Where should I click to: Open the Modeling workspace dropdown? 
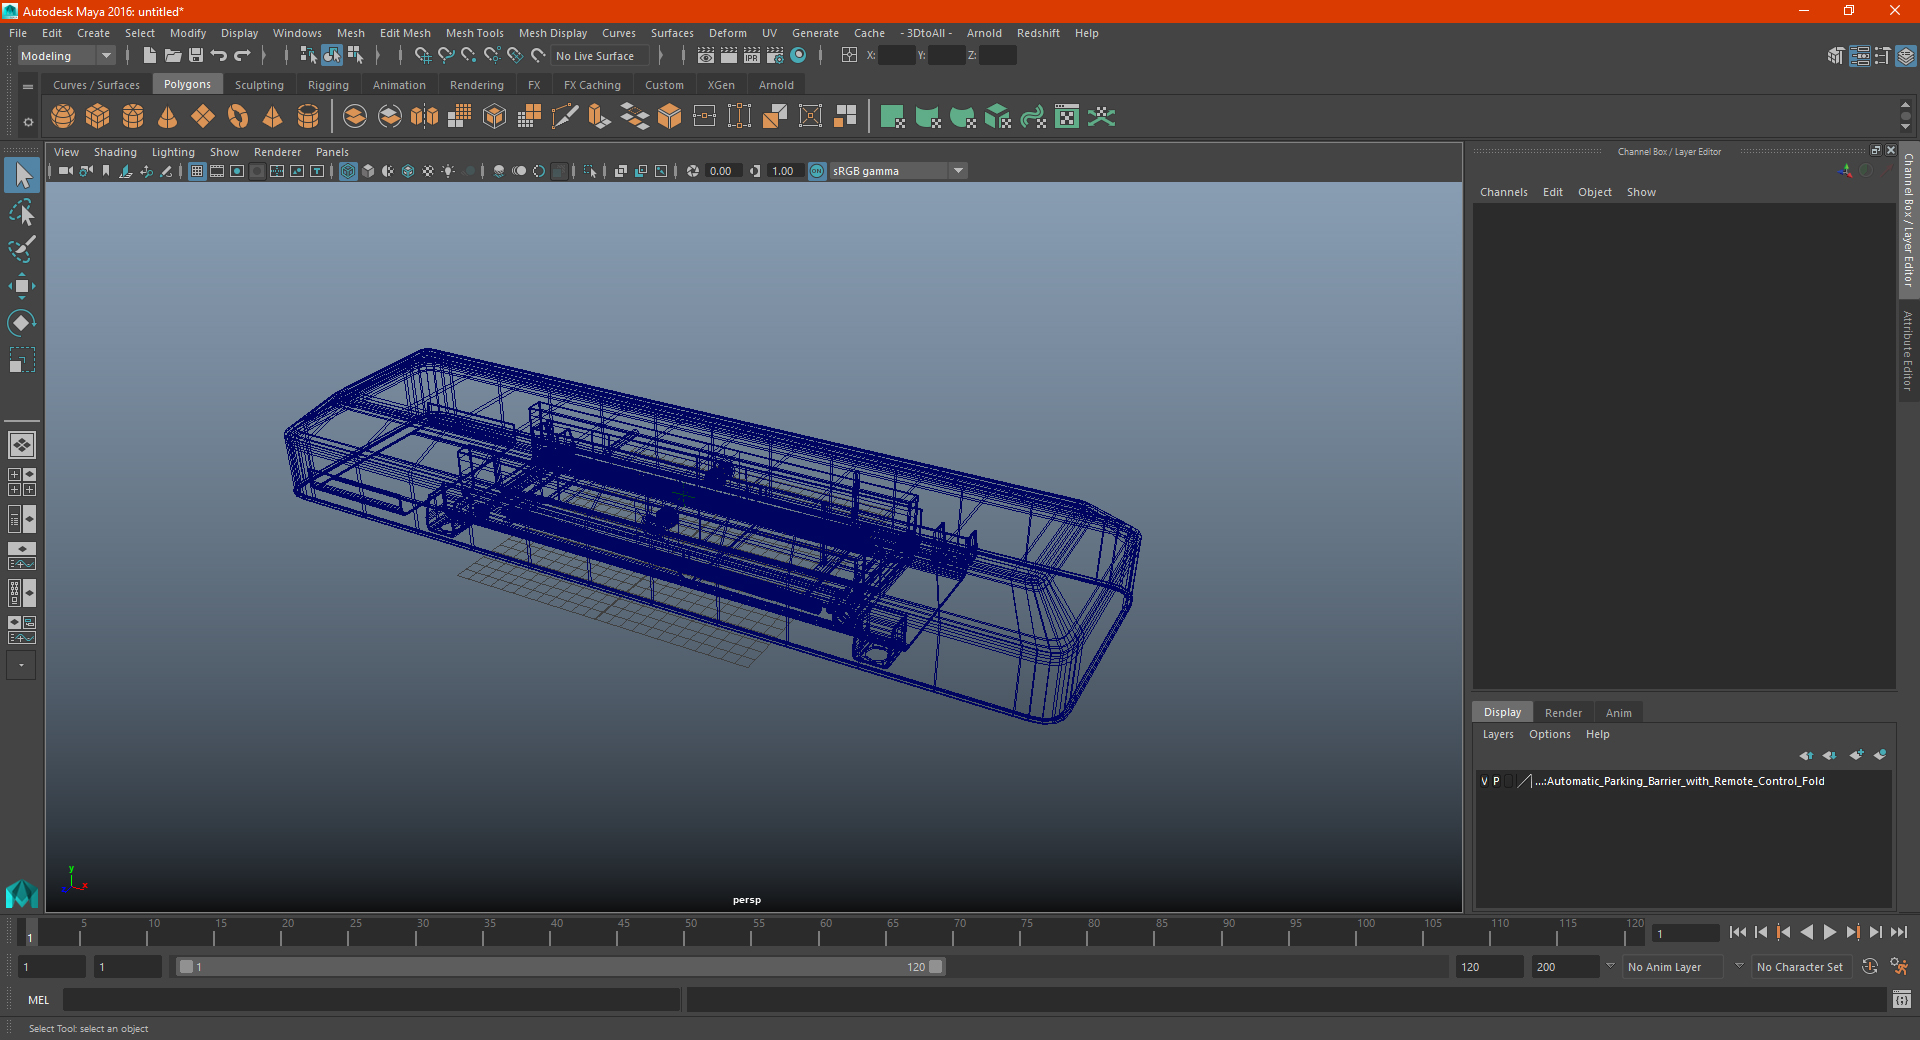(x=67, y=56)
